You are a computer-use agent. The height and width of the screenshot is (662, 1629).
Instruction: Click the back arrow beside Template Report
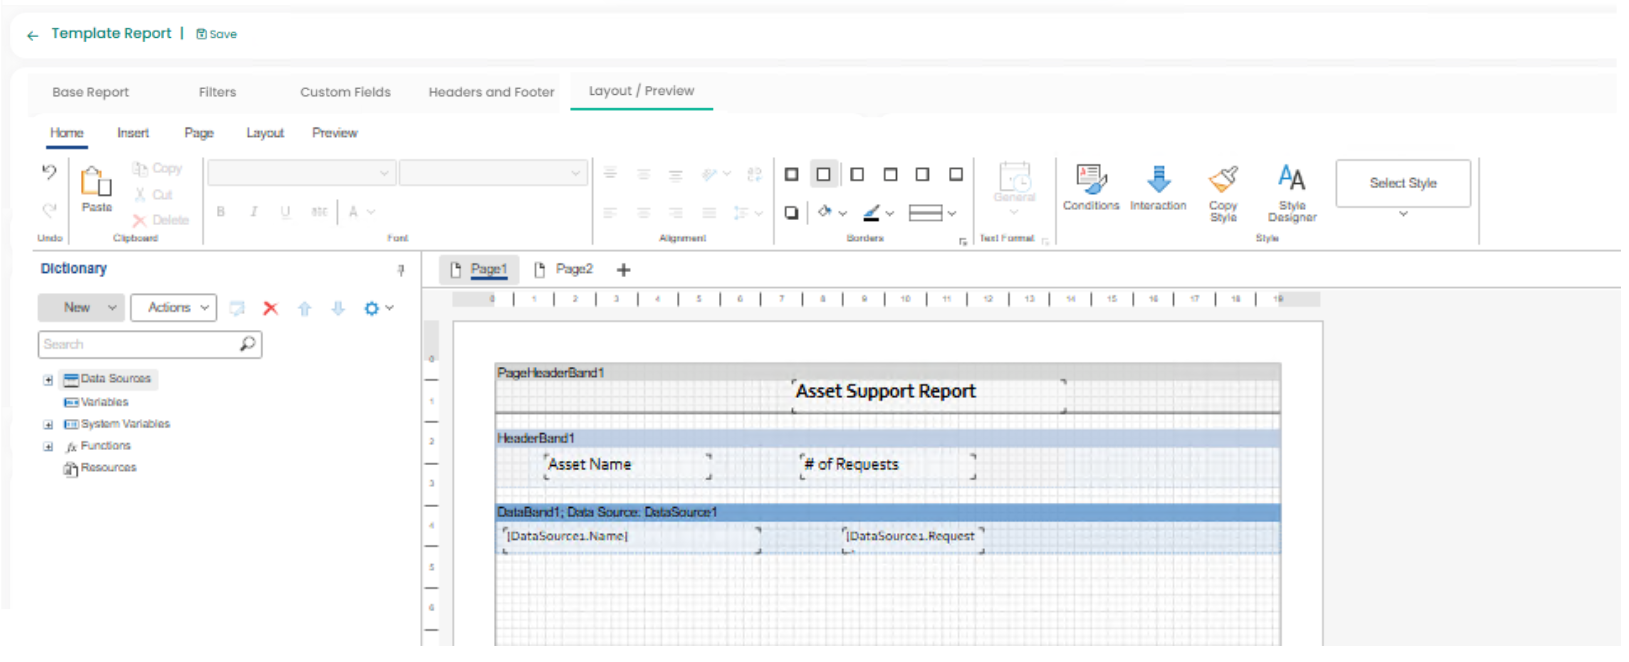32,35
